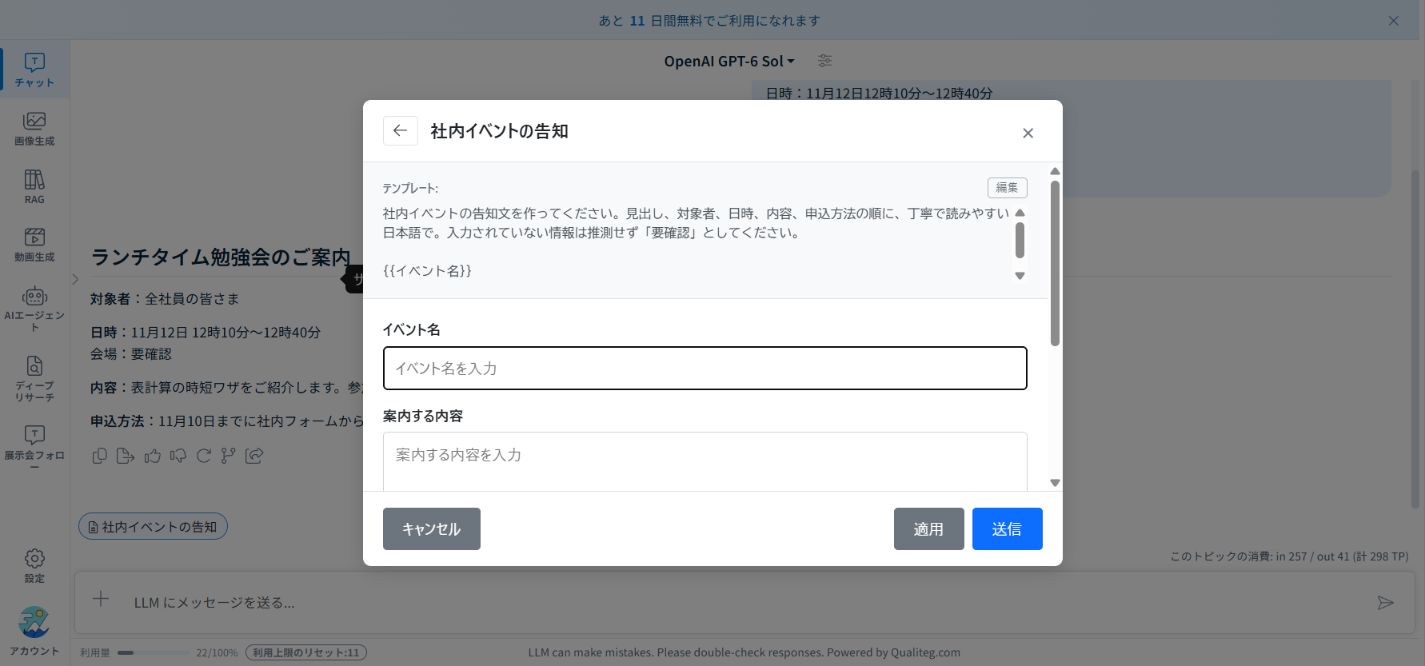Export the response using the file export icon
The width and height of the screenshot is (1425, 666).
coord(125,456)
